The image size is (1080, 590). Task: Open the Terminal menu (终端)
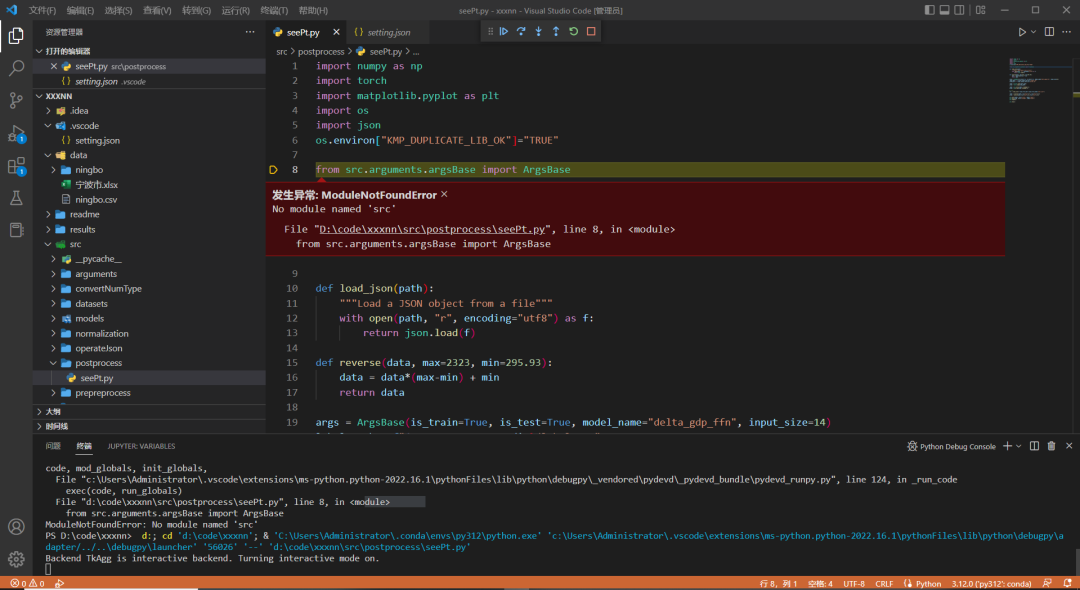coord(274,10)
